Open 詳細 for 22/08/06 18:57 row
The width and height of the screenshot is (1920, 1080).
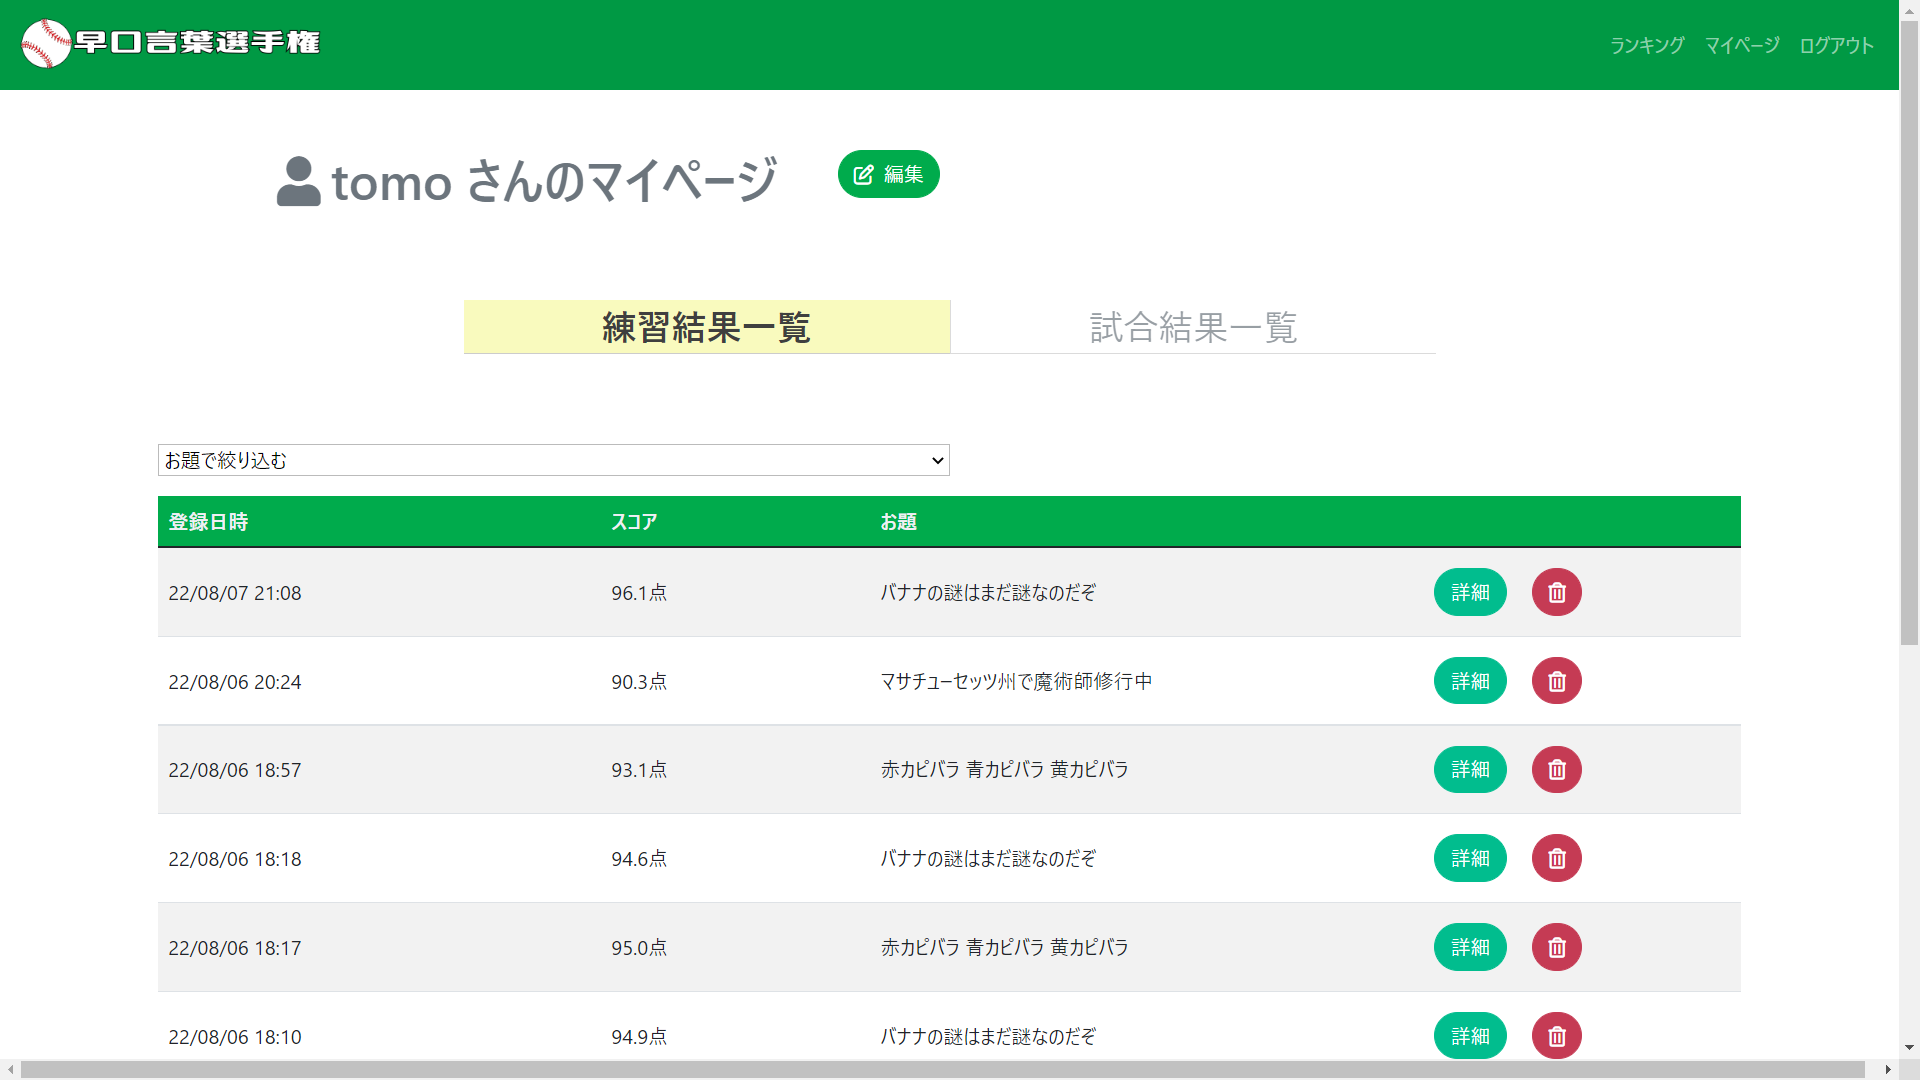(x=1470, y=770)
